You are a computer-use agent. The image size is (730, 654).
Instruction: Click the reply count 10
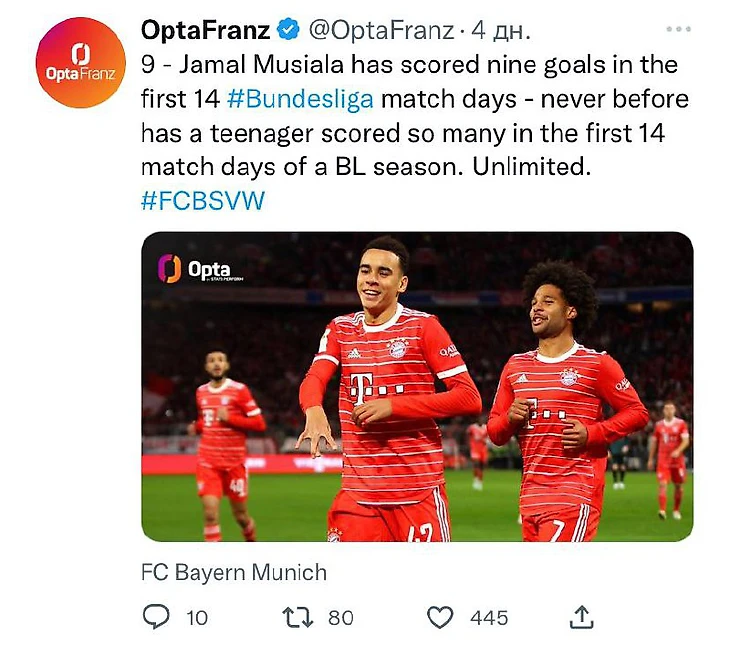[197, 618]
